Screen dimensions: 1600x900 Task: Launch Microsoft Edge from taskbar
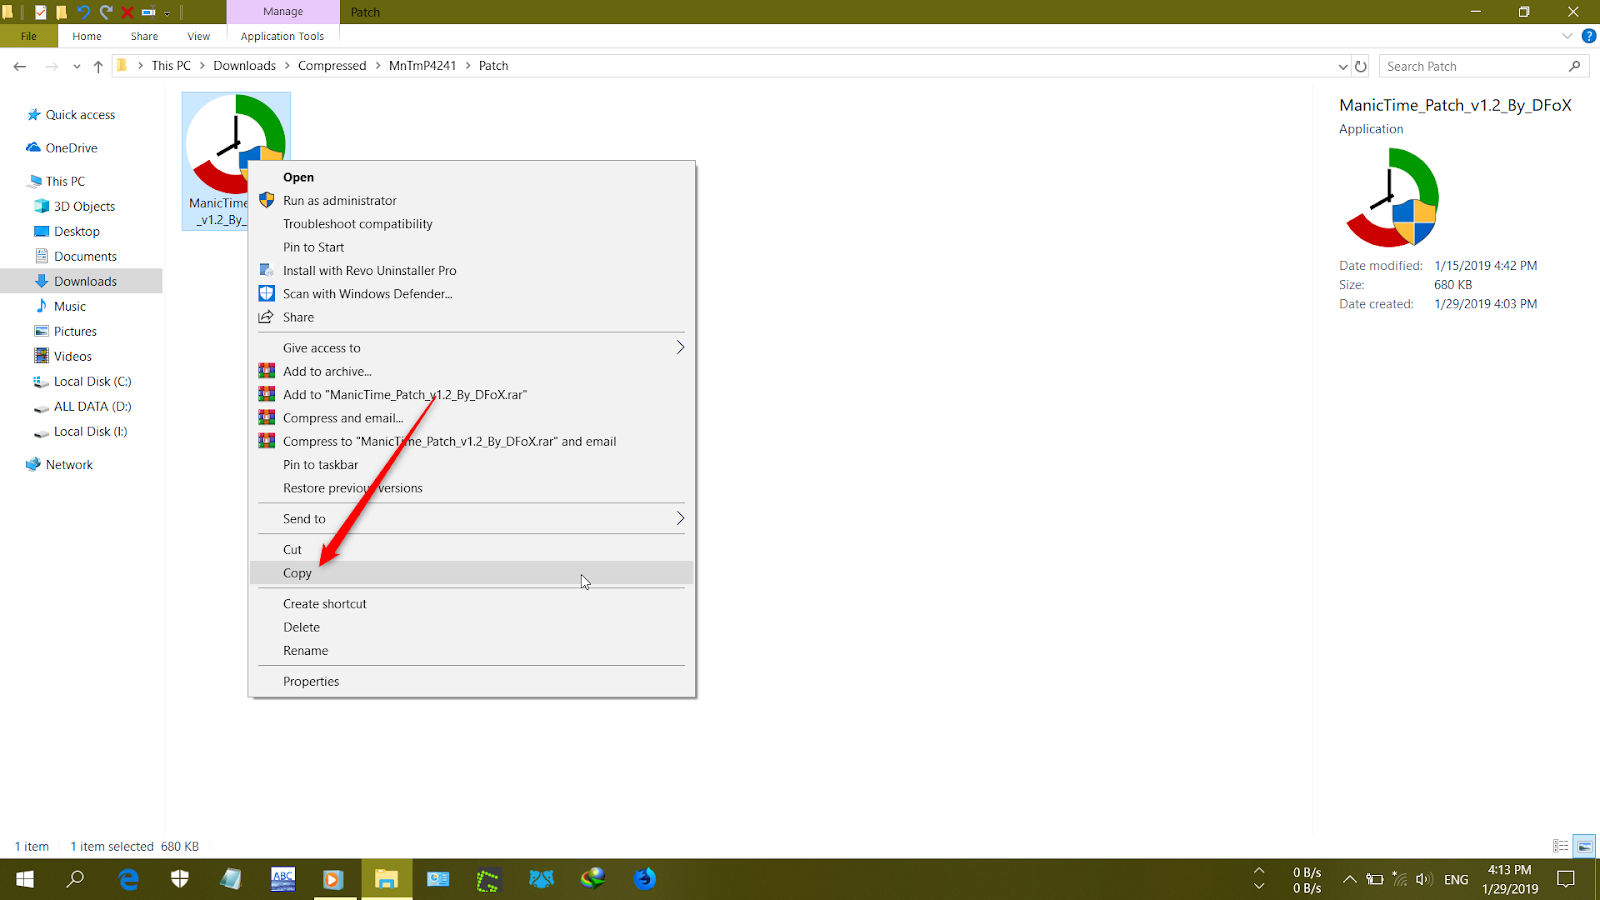coord(128,879)
